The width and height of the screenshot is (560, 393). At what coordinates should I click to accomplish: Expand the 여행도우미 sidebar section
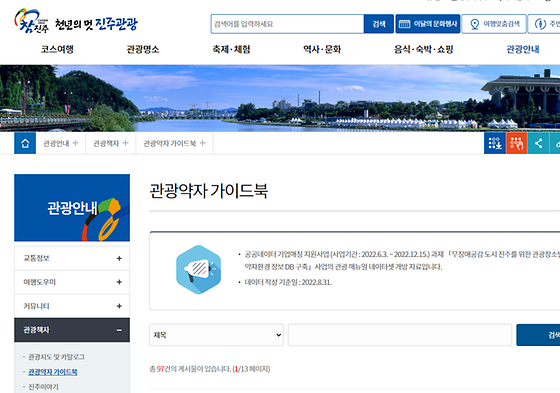72,282
